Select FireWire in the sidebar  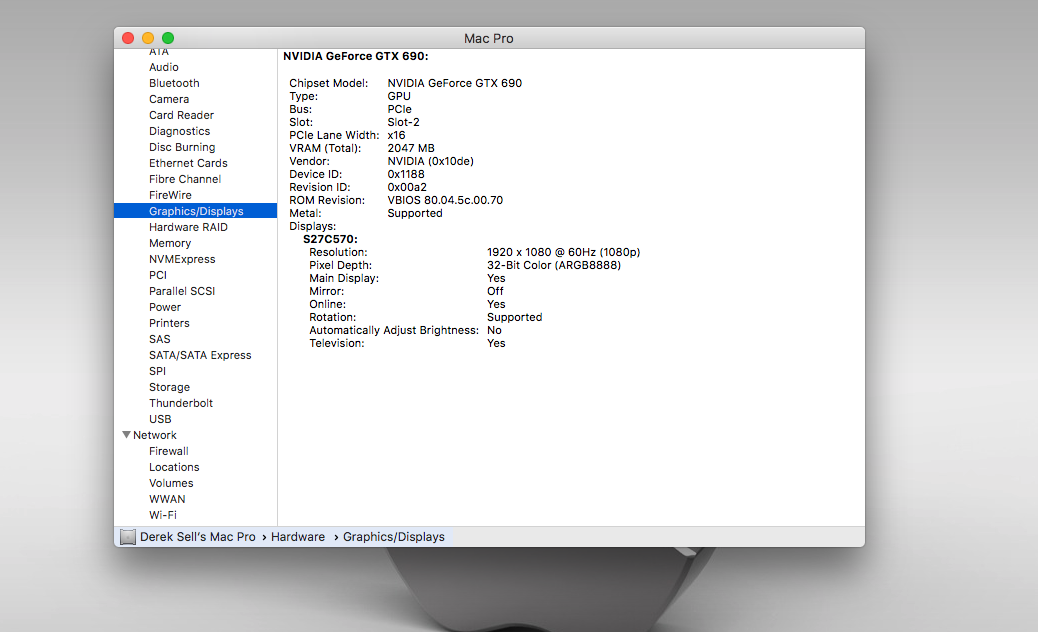click(170, 195)
